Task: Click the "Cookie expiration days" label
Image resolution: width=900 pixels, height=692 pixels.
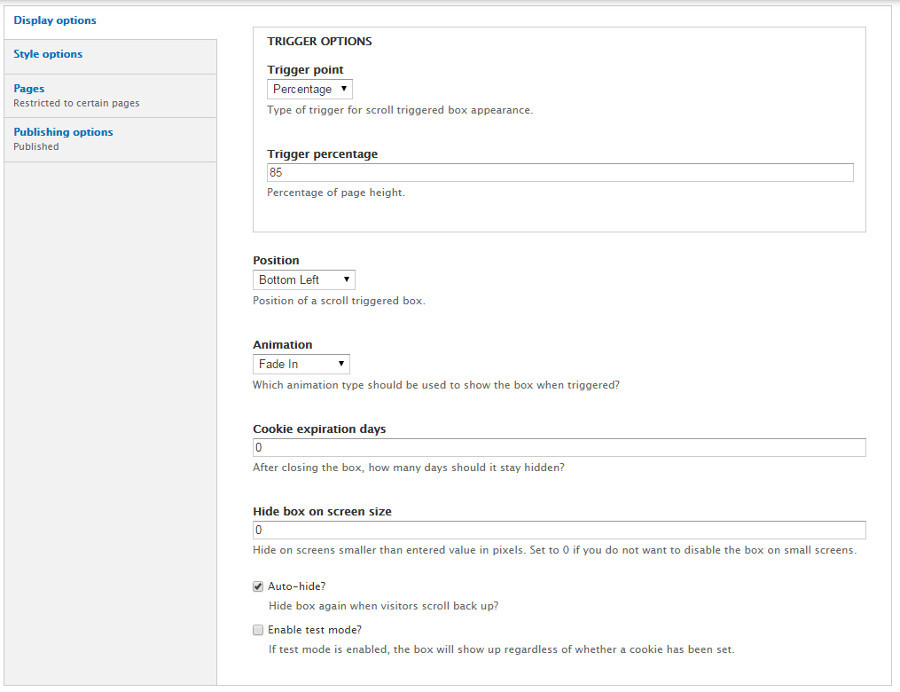Action: tap(319, 429)
